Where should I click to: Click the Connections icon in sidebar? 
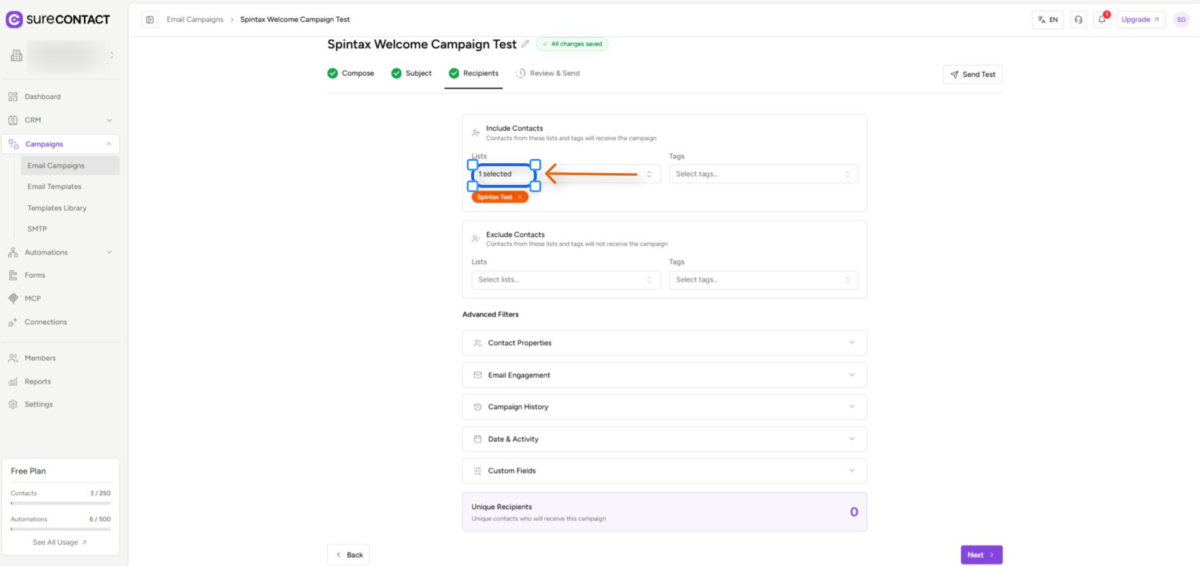click(x=13, y=322)
